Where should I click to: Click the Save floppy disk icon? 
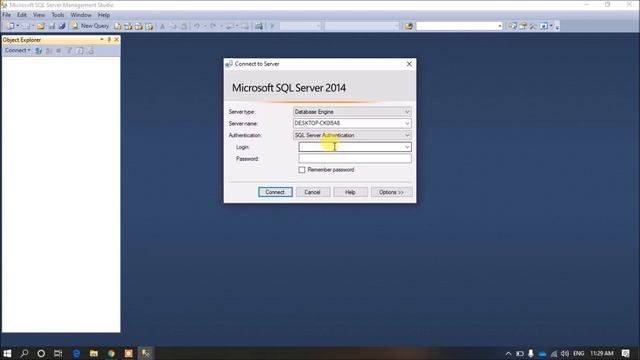point(52,26)
